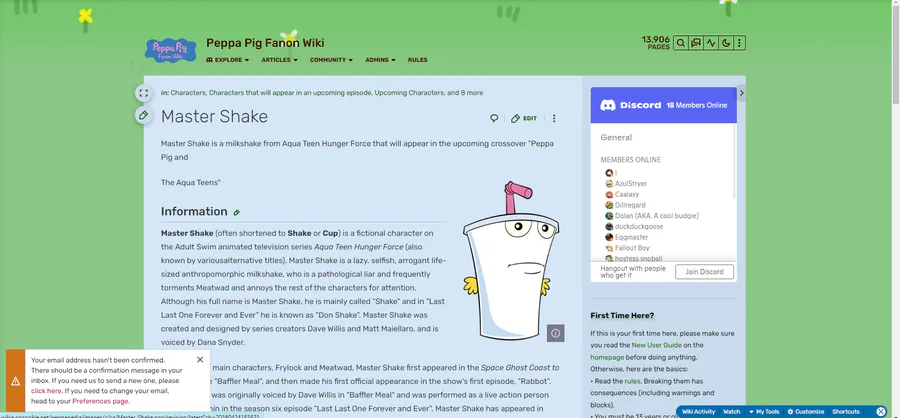Open 'Characters that will appear in an upcoming episode' category
Viewport: 900px width, 418px height.
(290, 92)
